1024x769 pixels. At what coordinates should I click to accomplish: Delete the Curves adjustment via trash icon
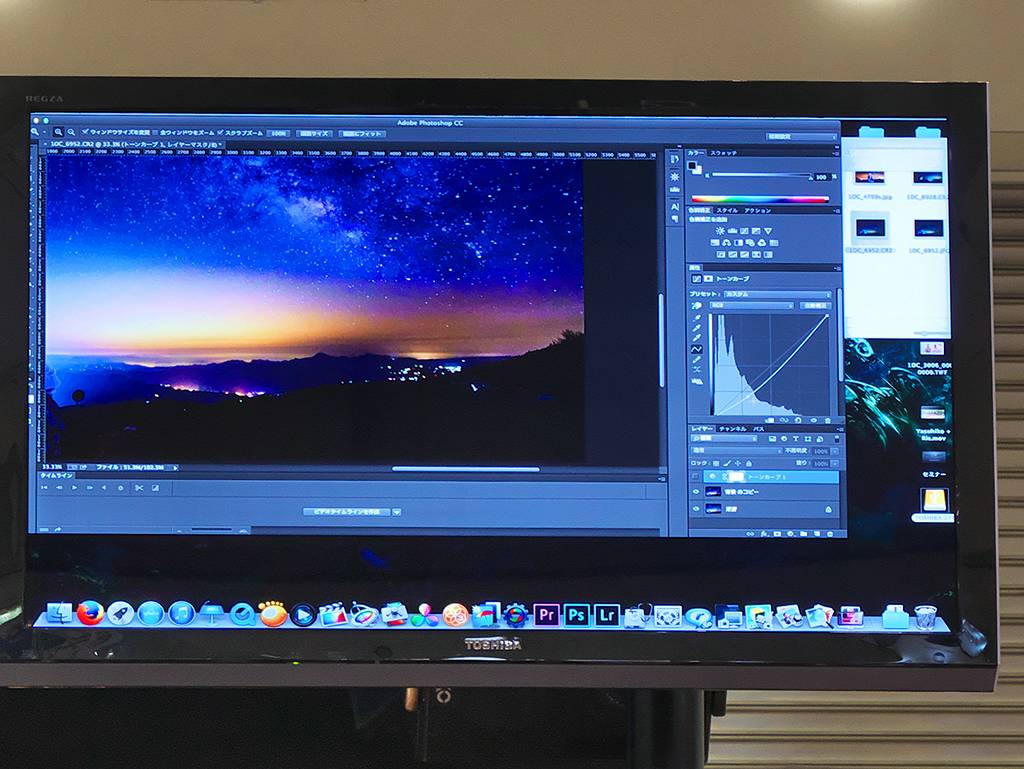click(828, 420)
